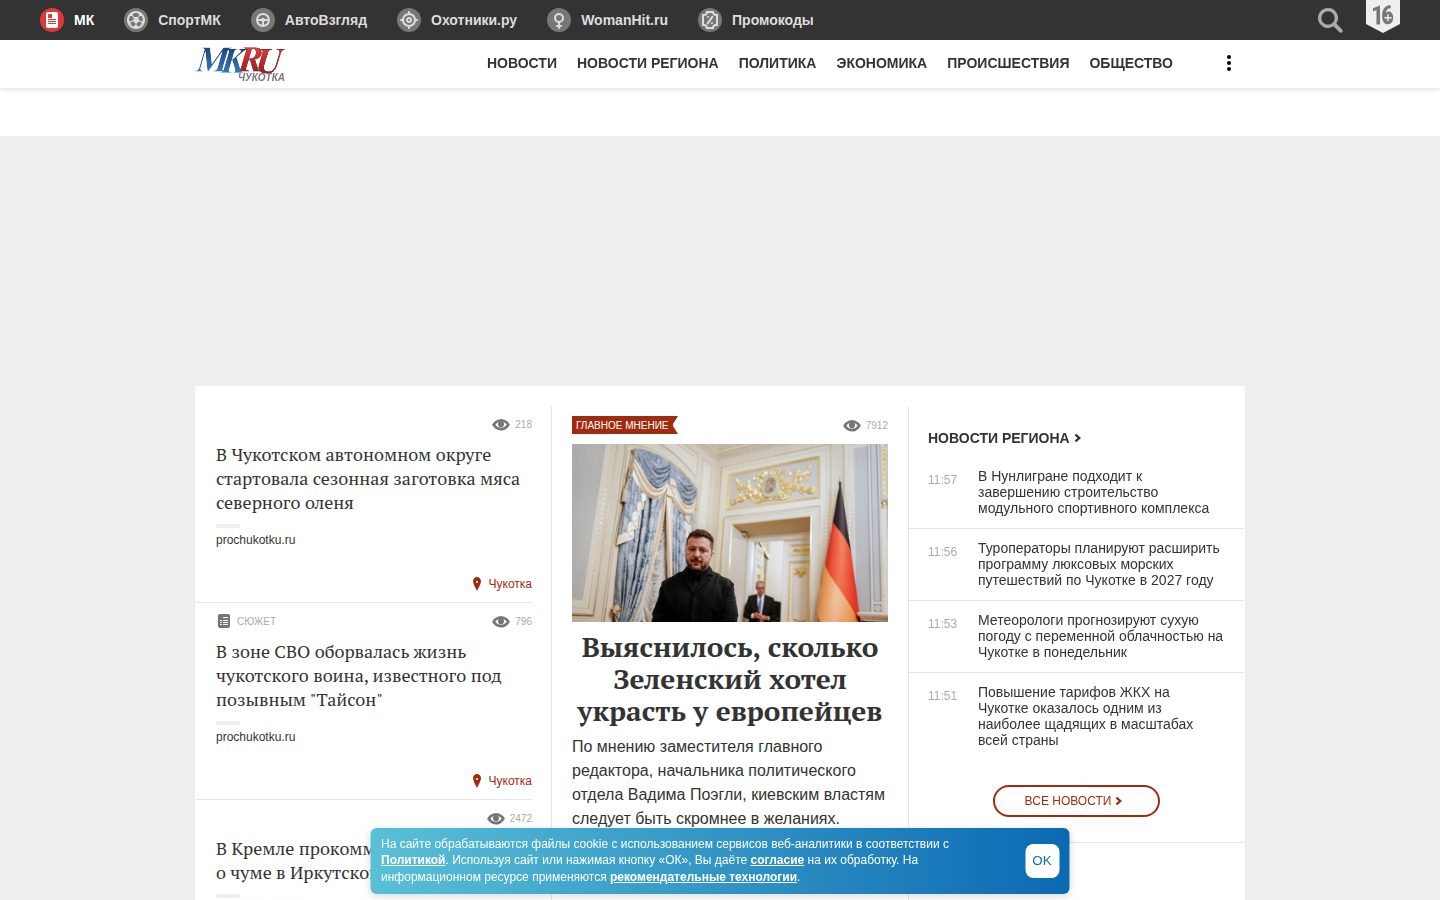Click prochukotku.ru source under reindeer article
The height and width of the screenshot is (900, 1440).
pyautogui.click(x=256, y=540)
